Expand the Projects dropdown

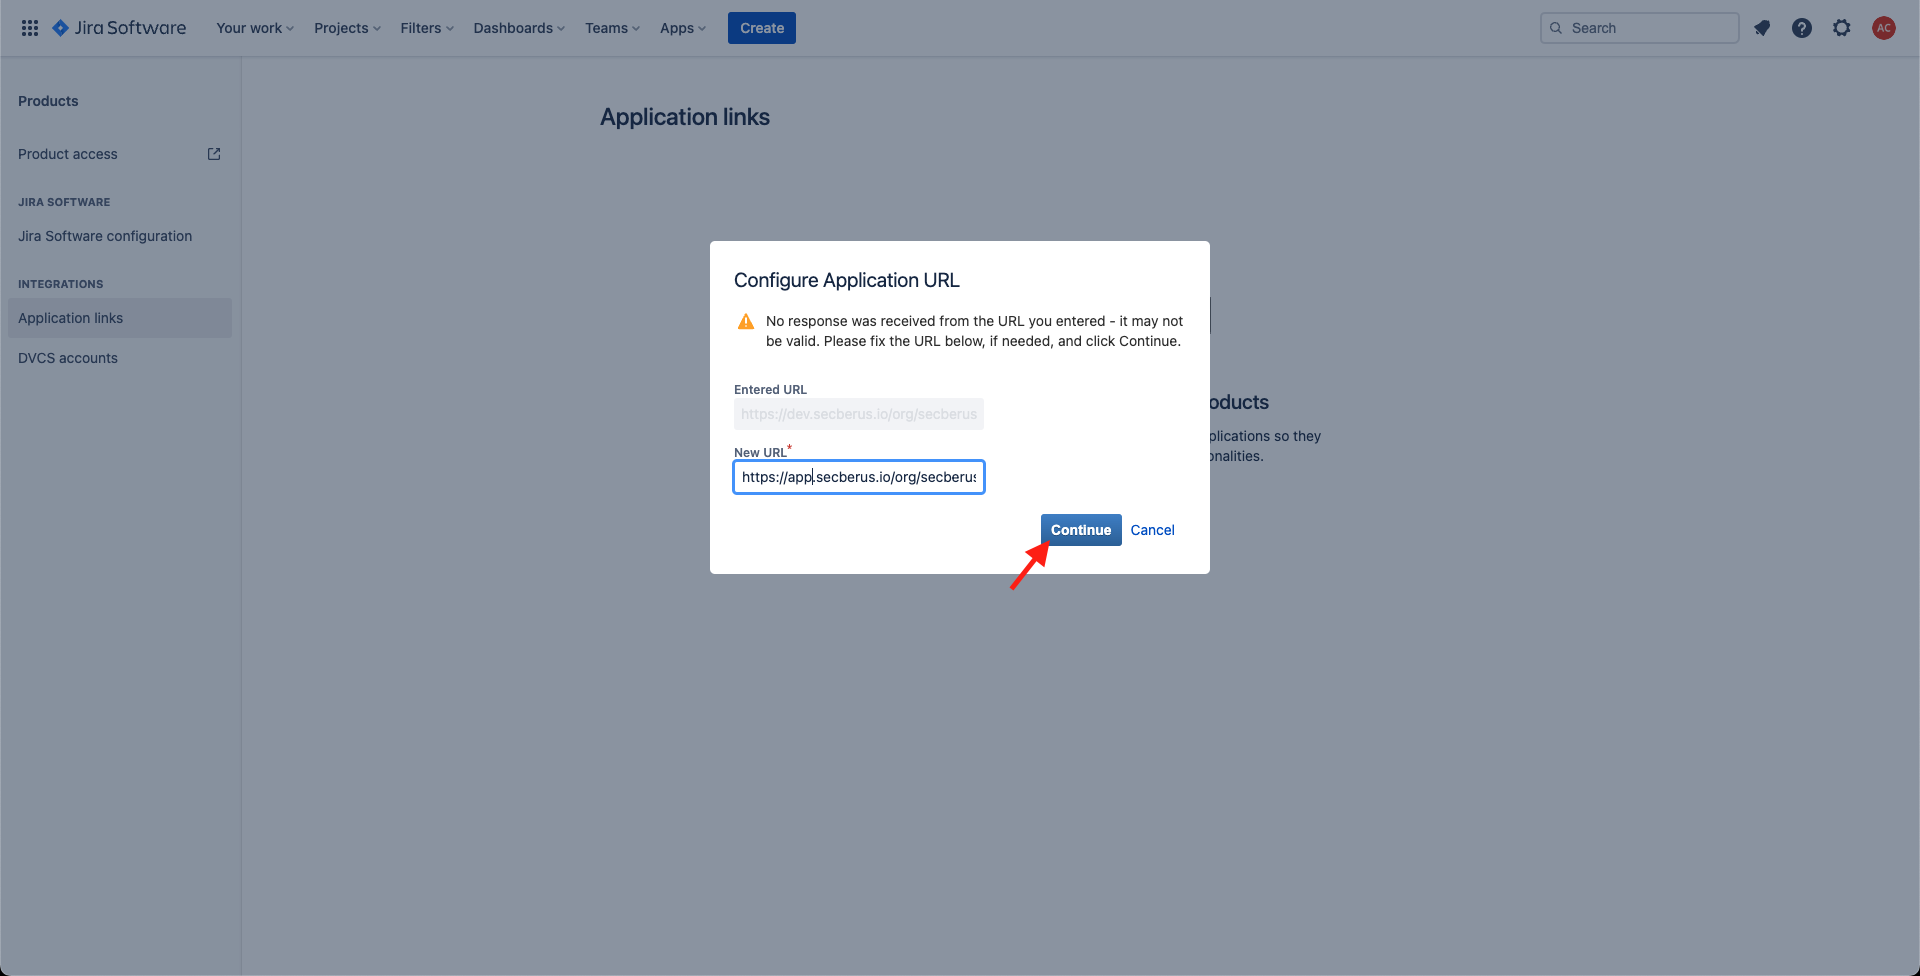pos(347,28)
